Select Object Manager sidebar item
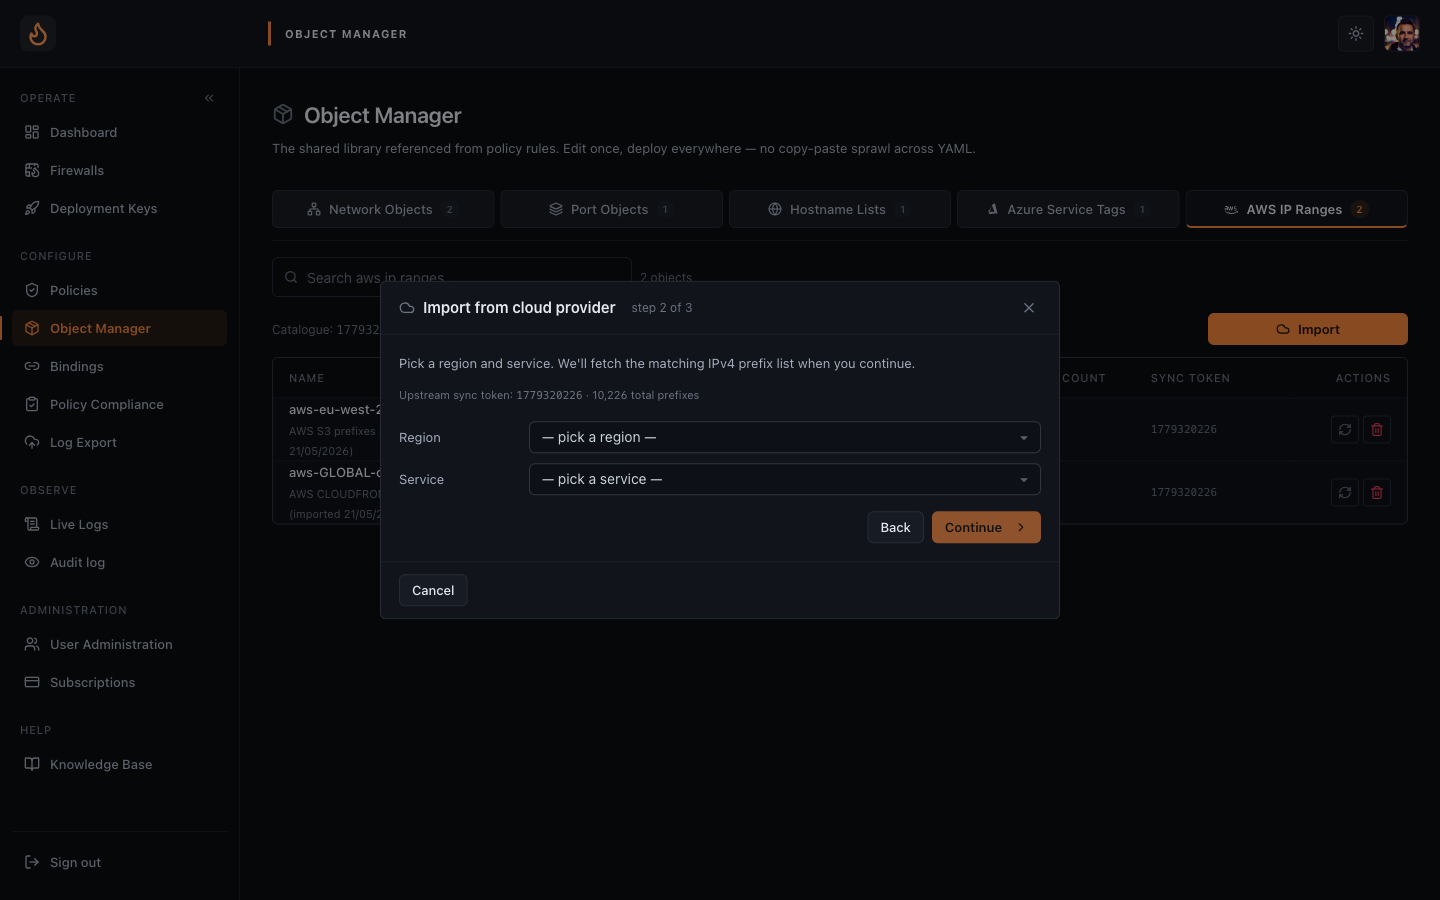The image size is (1440, 900). click(x=120, y=328)
